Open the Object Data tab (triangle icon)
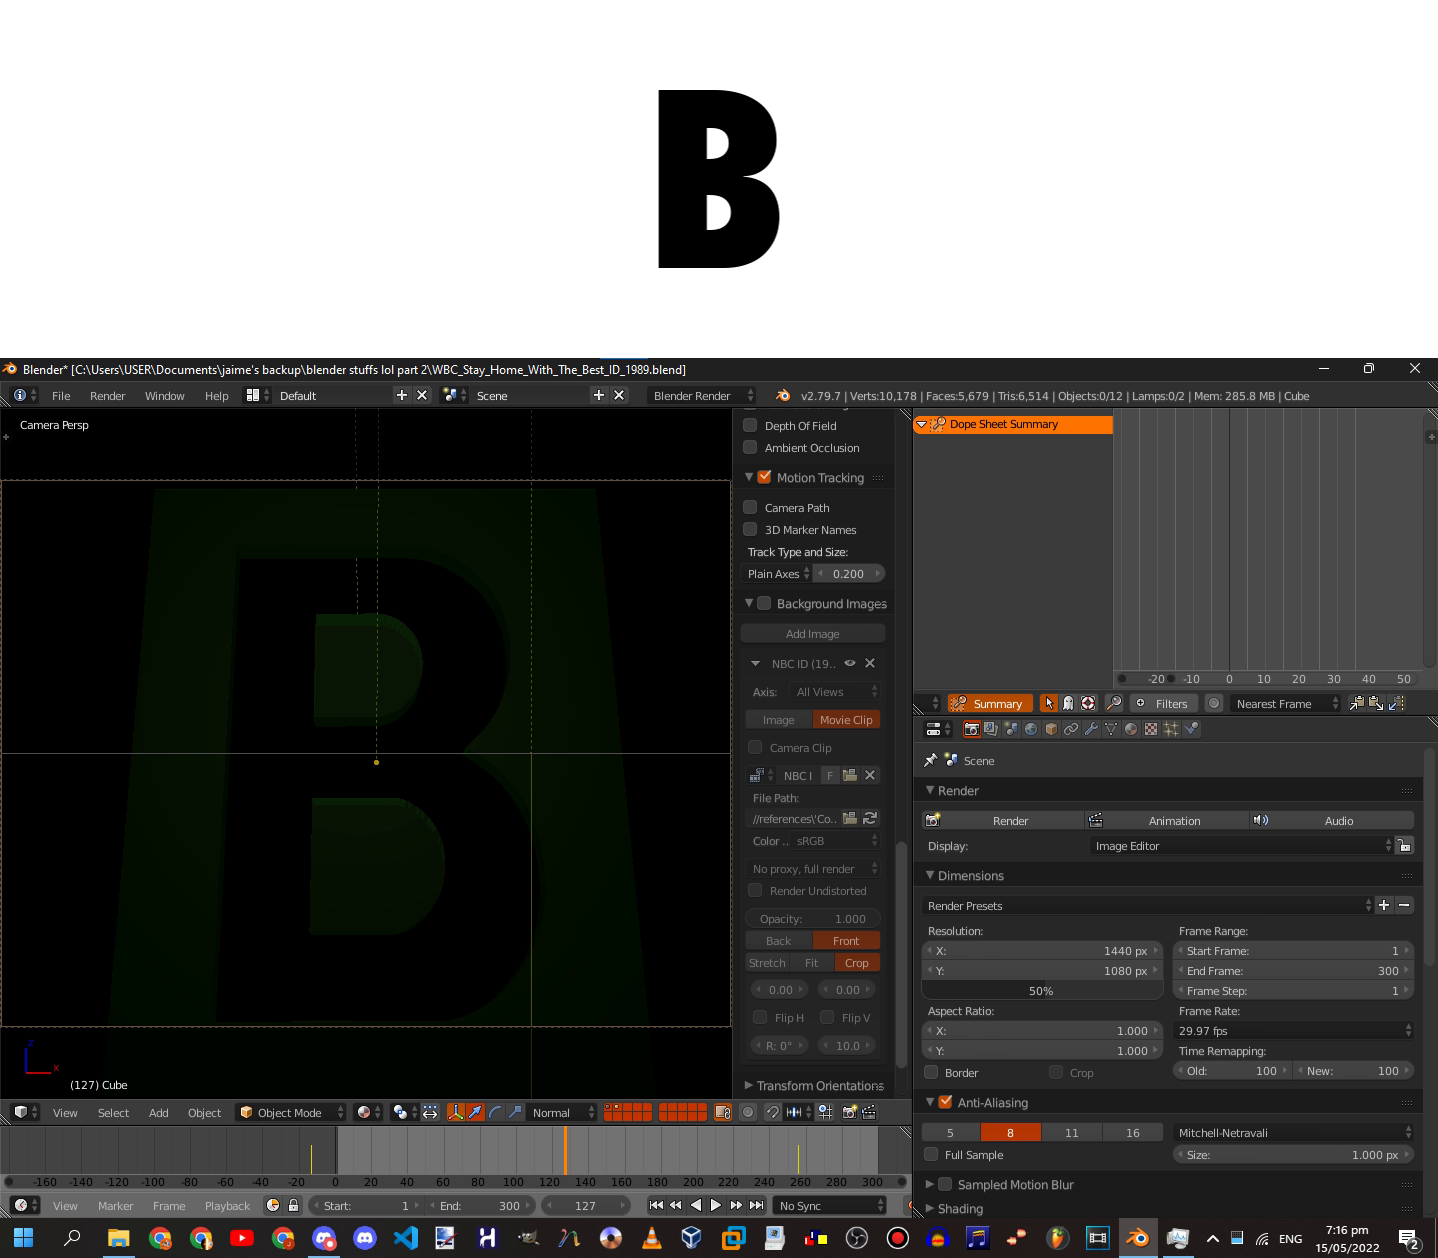This screenshot has height=1258, width=1438. [x=1111, y=729]
